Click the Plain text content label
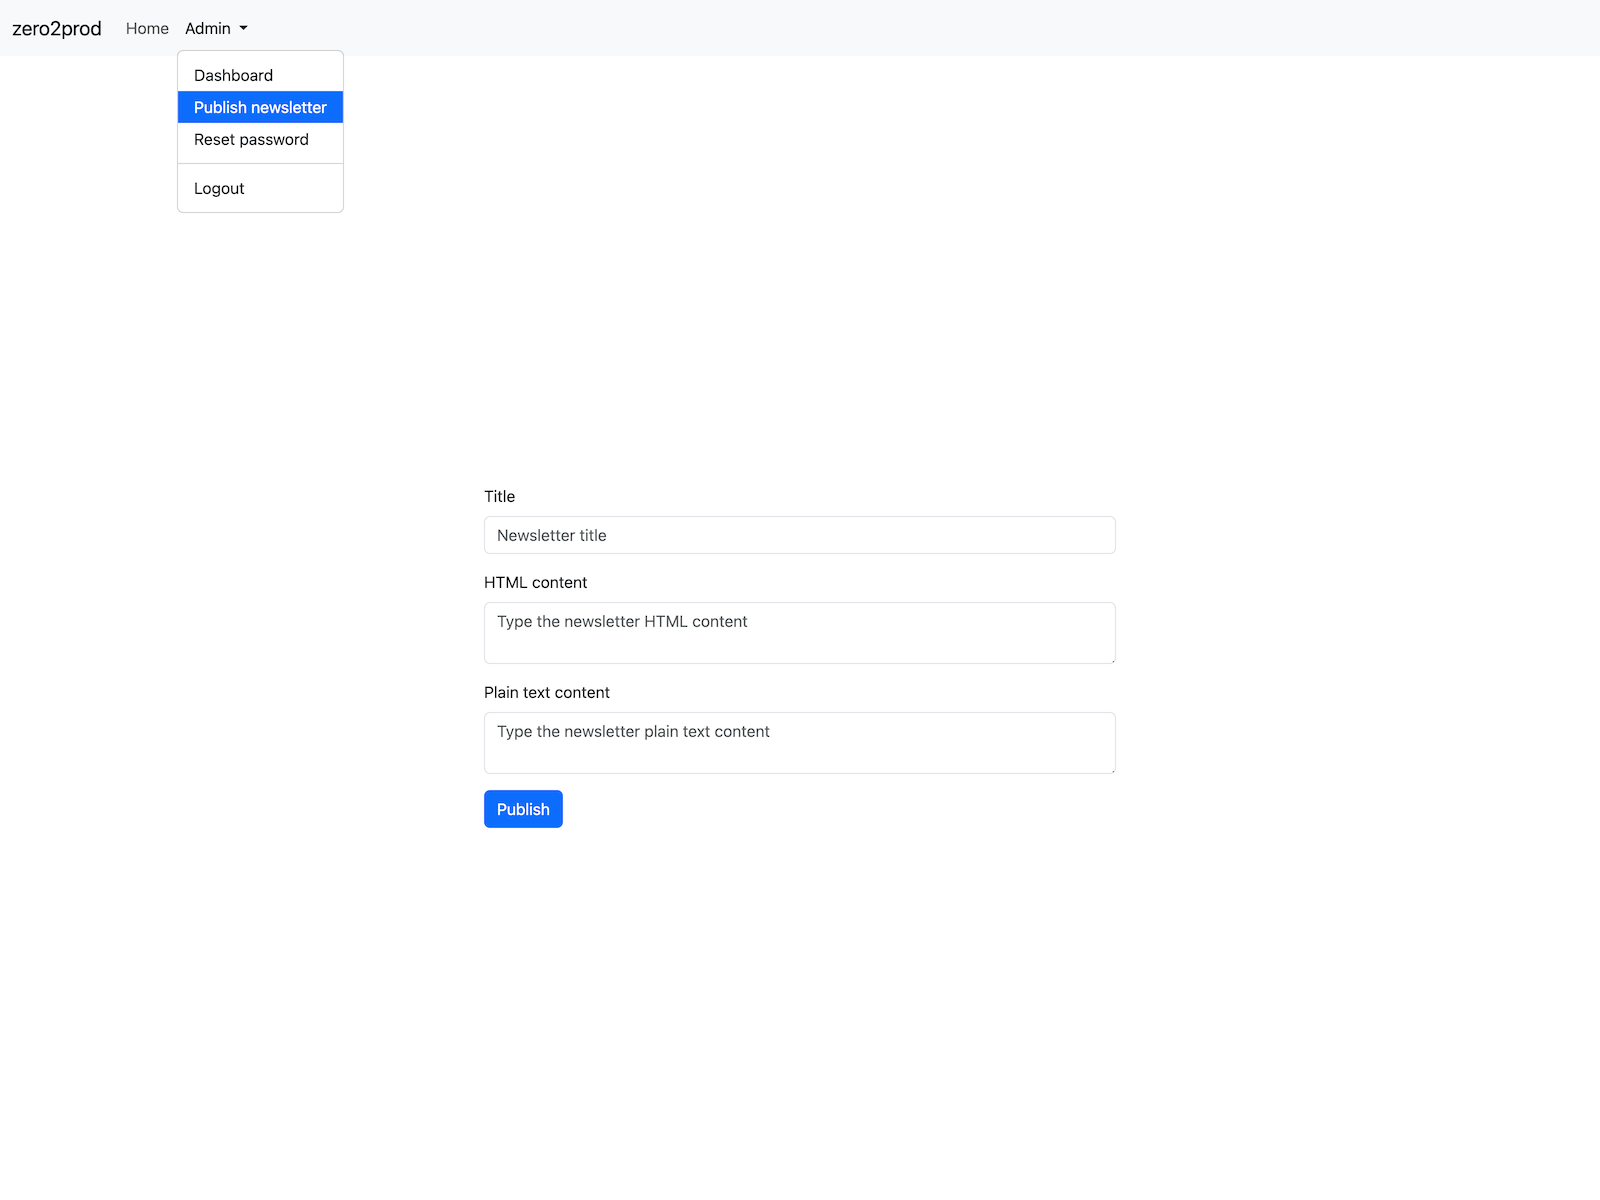The image size is (1600, 1200). pos(546,692)
